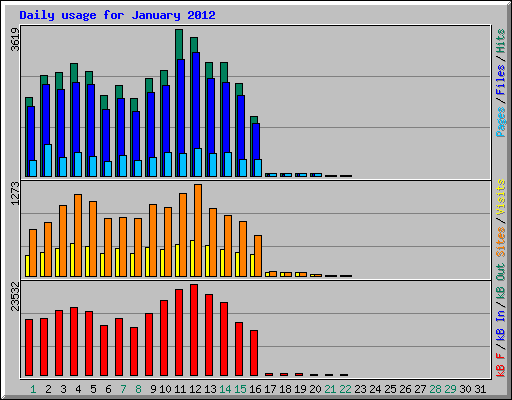Click the red 'kB F' legend label
The image size is (512, 400).
pyautogui.click(x=500, y=365)
